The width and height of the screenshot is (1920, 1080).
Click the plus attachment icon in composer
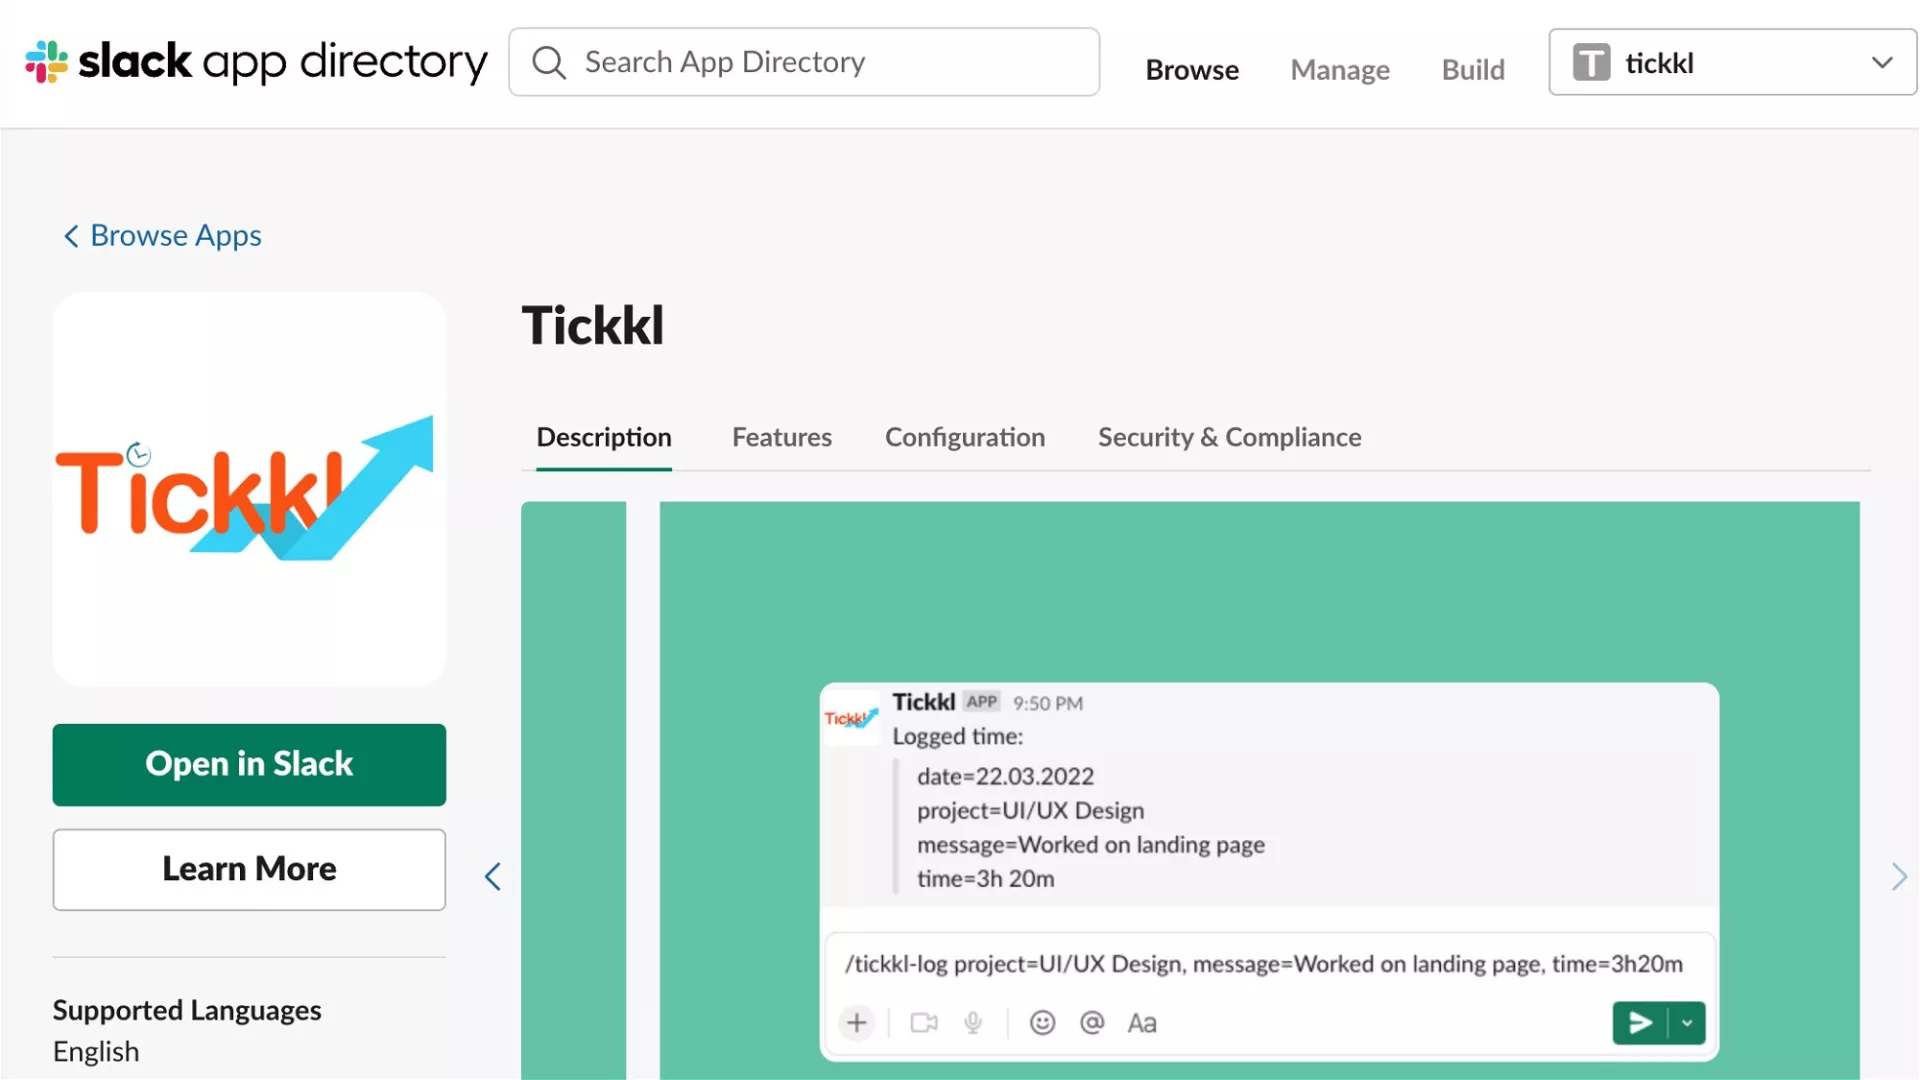857,1023
